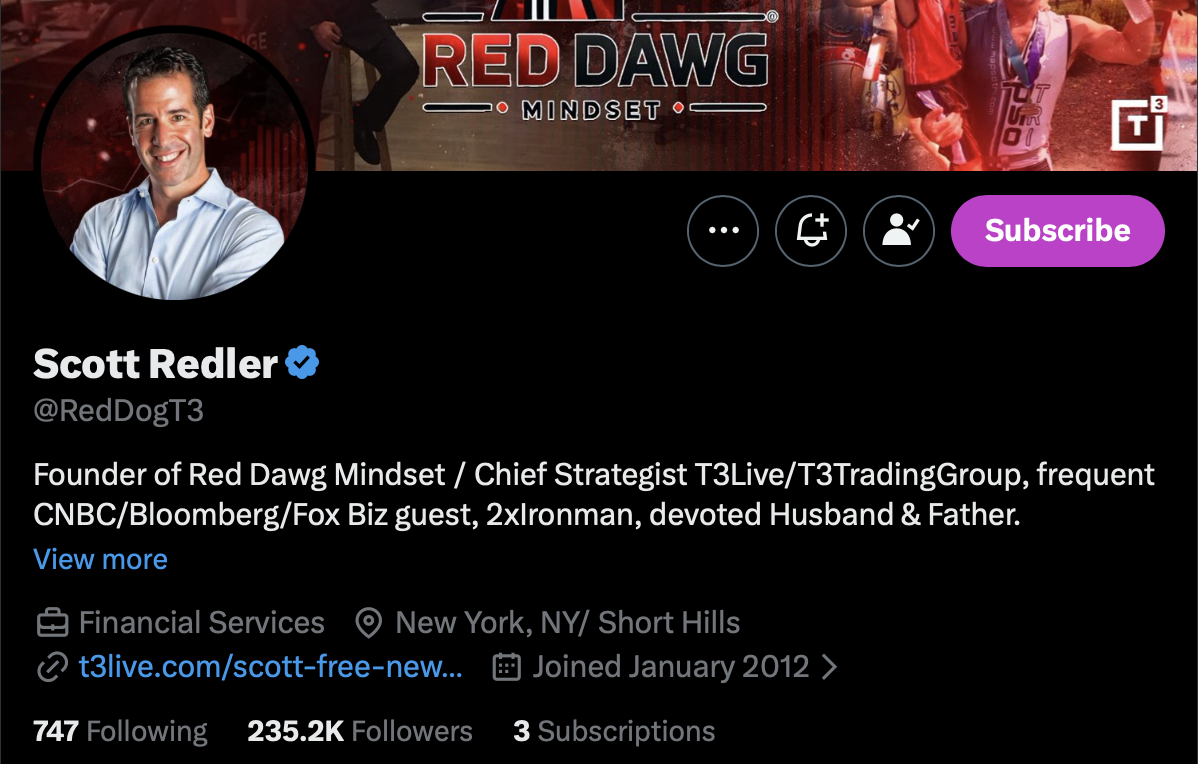Click the Financial Services category label

click(x=202, y=623)
